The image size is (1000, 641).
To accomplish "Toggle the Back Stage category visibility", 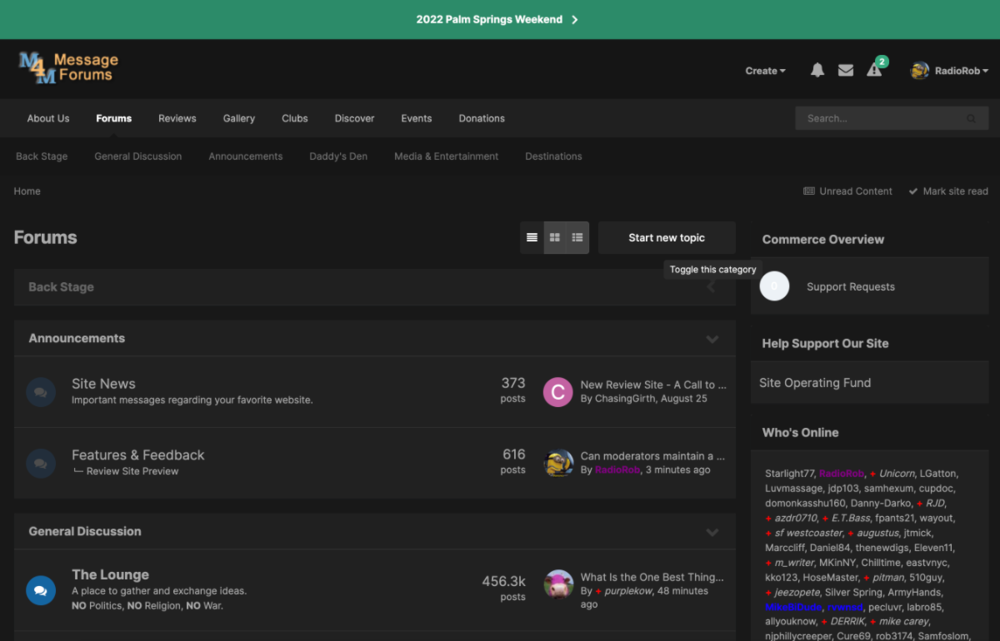I will (711, 286).
